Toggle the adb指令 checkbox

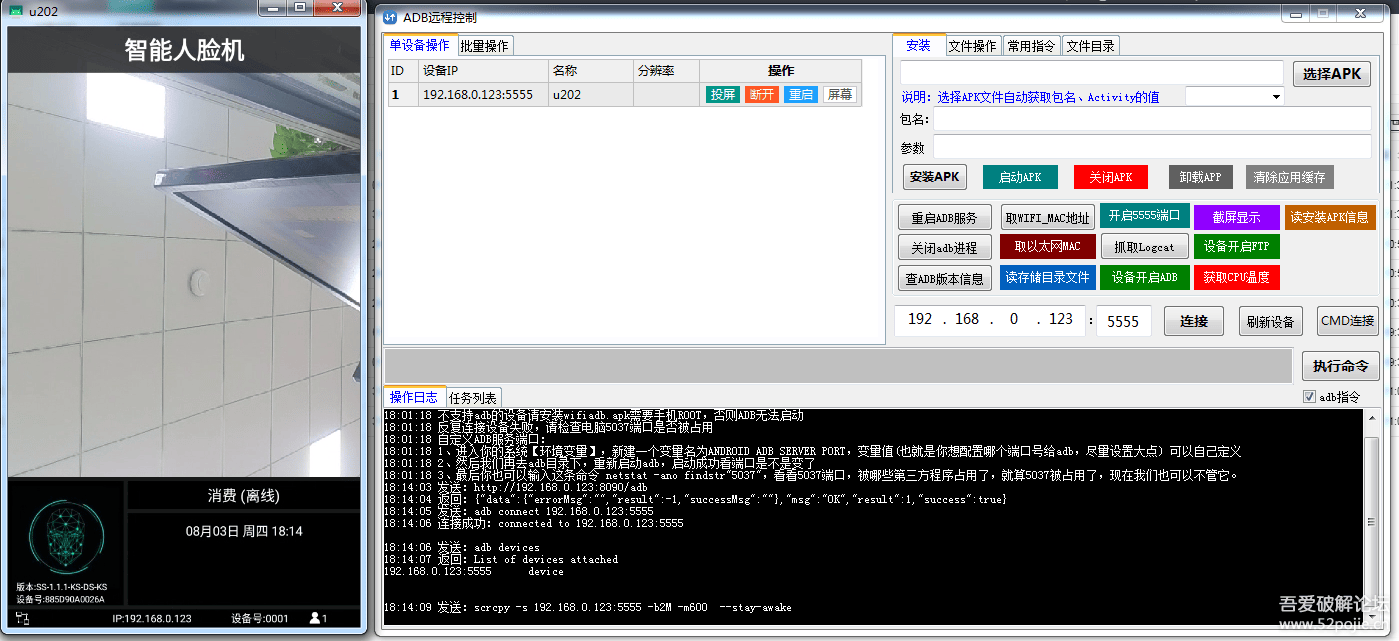pos(1309,397)
